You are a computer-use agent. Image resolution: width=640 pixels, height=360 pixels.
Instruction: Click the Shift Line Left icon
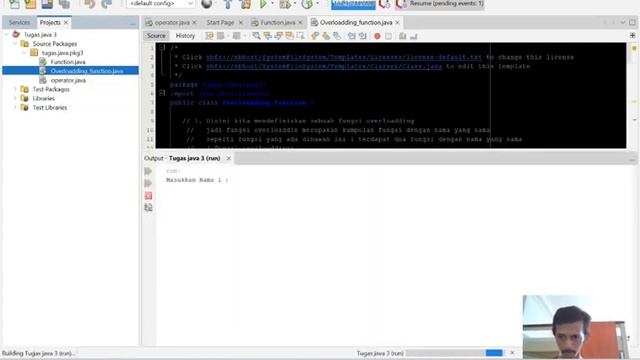(x=351, y=36)
